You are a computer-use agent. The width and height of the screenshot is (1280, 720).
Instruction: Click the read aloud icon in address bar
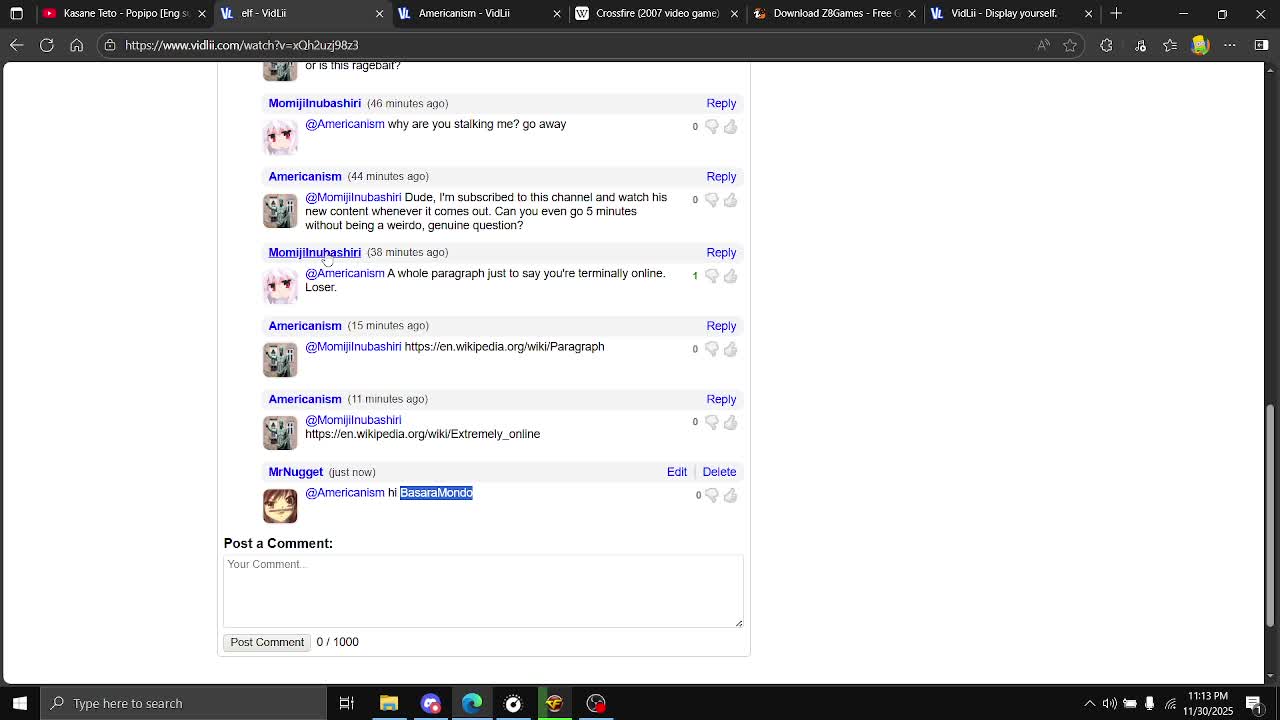[x=1043, y=45]
